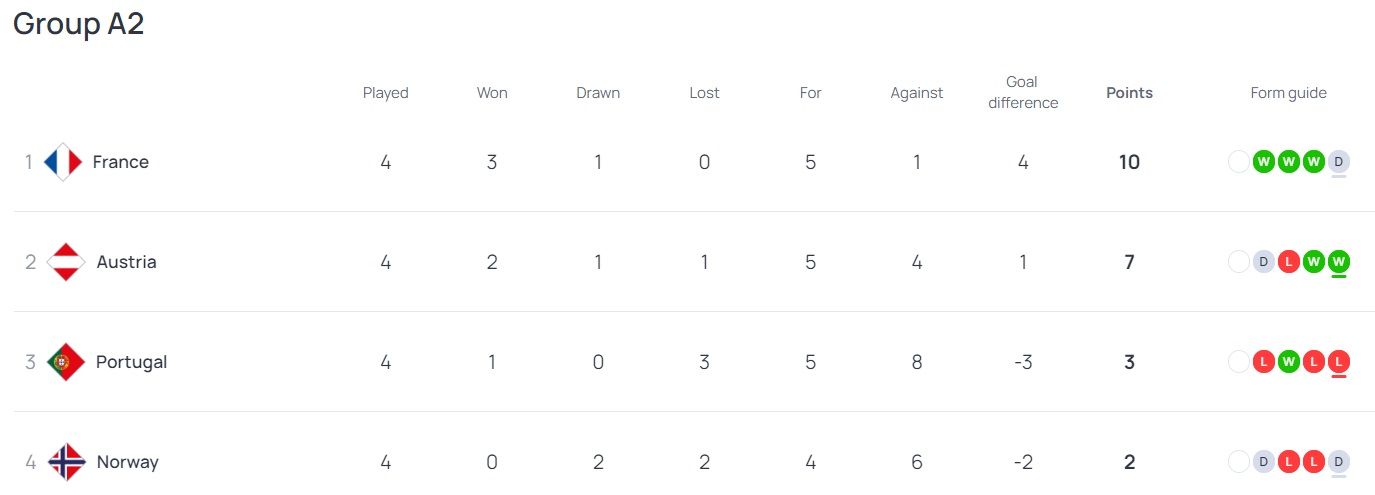This screenshot has width=1375, height=495.
Task: Select France's draw badge in form guide
Action: coord(1339,161)
